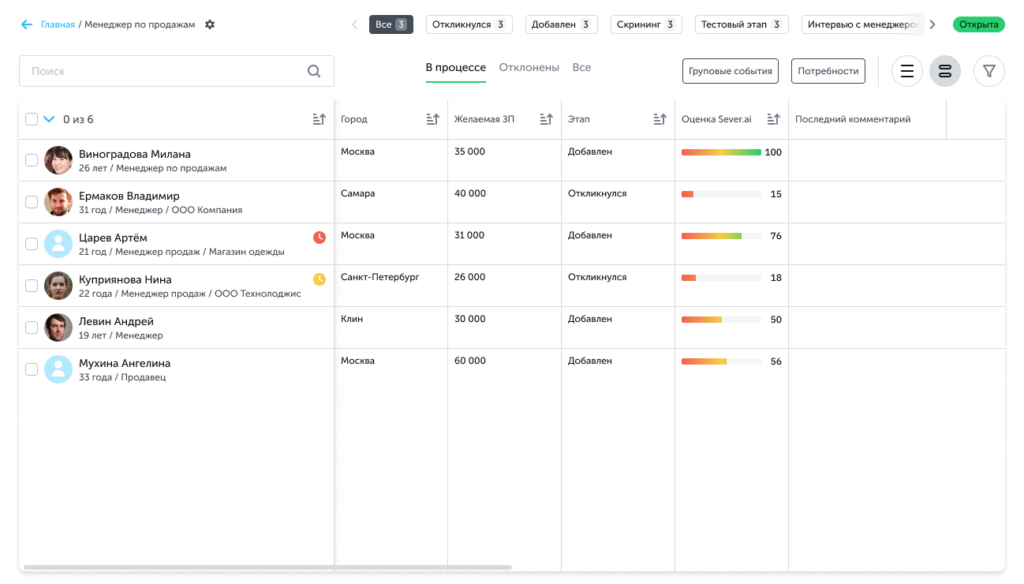Screen dimensions: 1024x584
Task: Open candidate Ермаков Владимир
Action: pyautogui.click(x=129, y=196)
